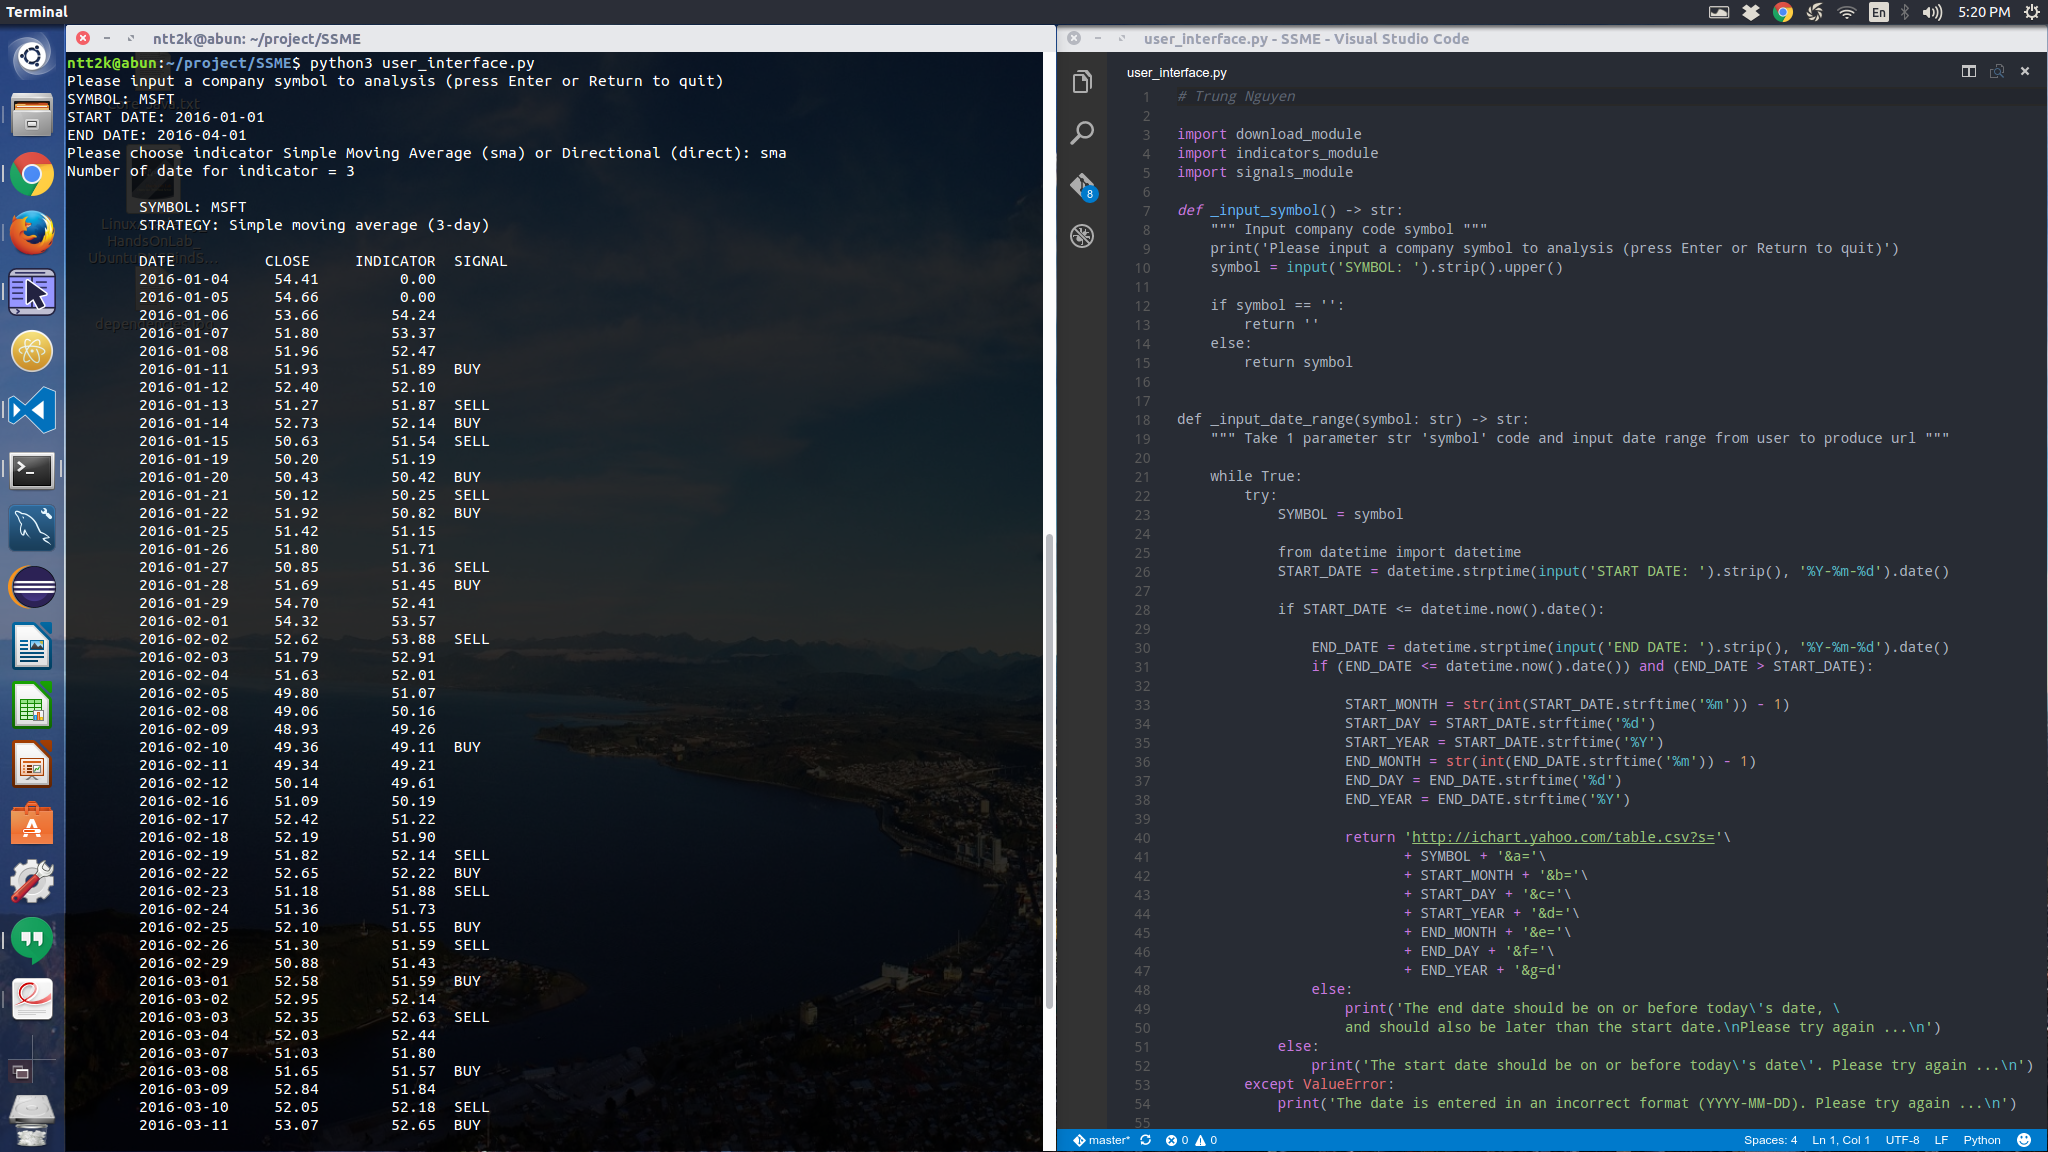This screenshot has height=1152, width=2048.
Task: Click Ln 1, Col 1 to go to line
Action: pyautogui.click(x=1840, y=1140)
